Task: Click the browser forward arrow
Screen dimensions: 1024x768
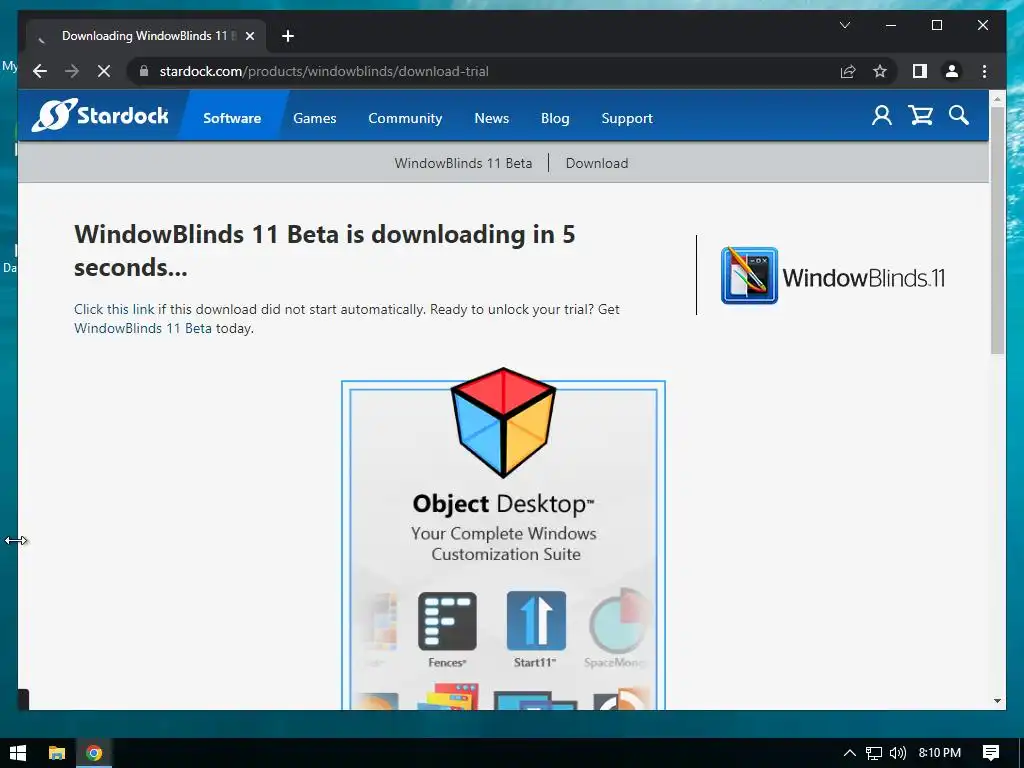Action: point(72,71)
